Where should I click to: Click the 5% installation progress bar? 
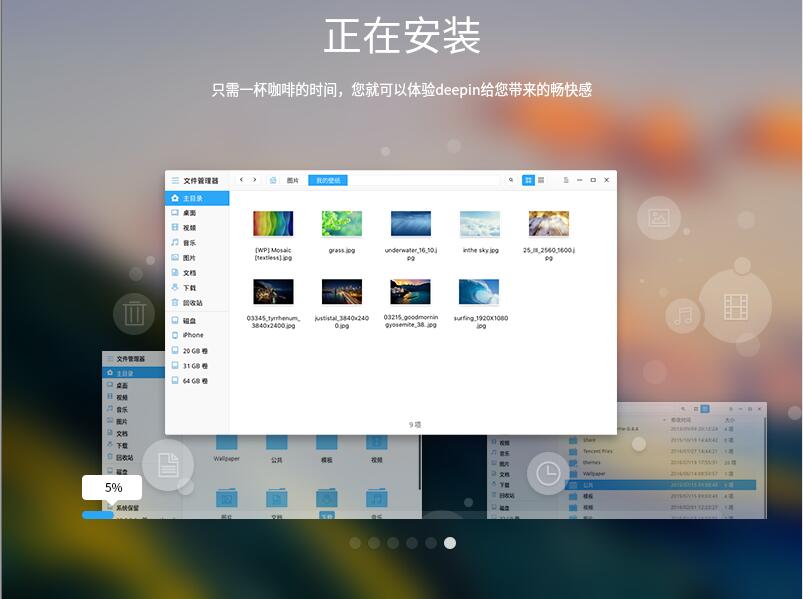pyautogui.click(x=111, y=487)
